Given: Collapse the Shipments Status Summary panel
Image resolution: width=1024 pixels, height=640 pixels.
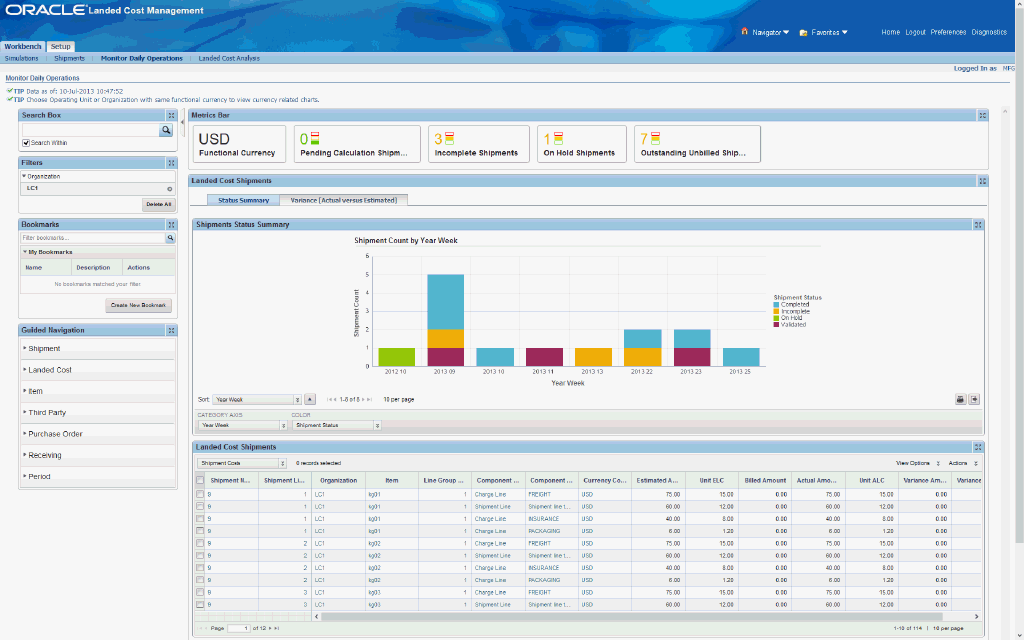Looking at the screenshot, I should [978, 225].
